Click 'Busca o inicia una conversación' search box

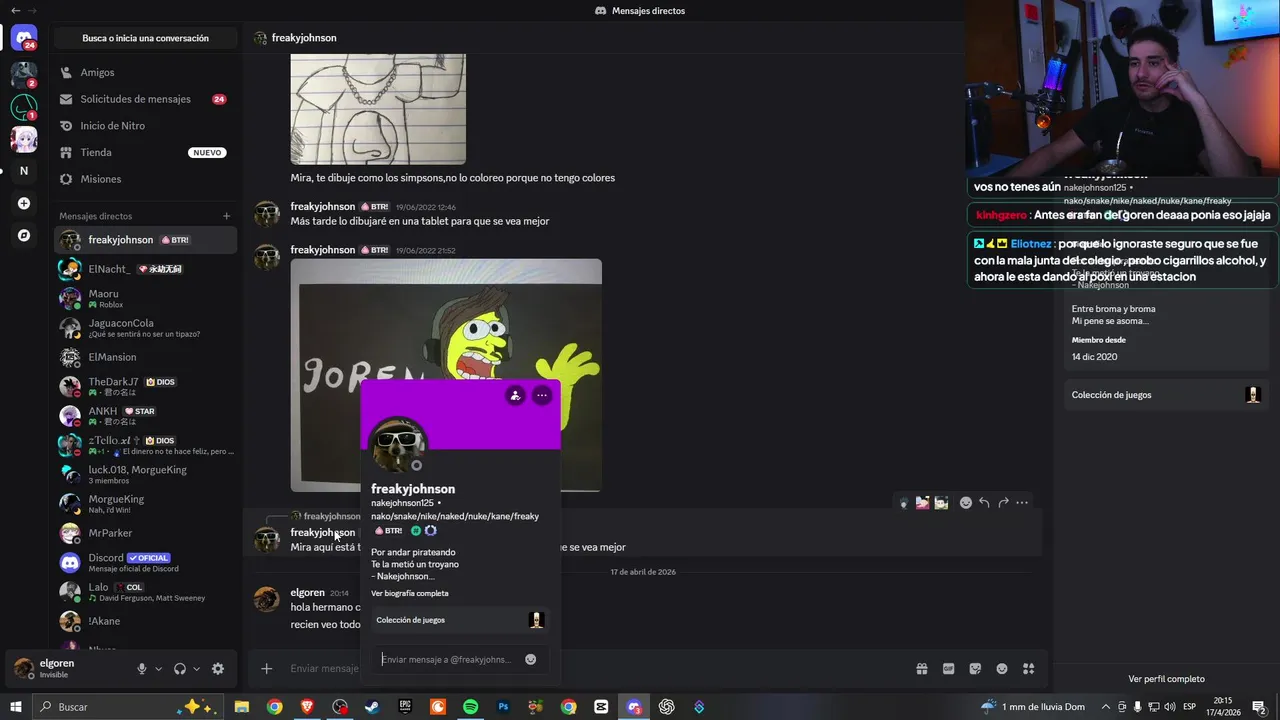click(145, 38)
